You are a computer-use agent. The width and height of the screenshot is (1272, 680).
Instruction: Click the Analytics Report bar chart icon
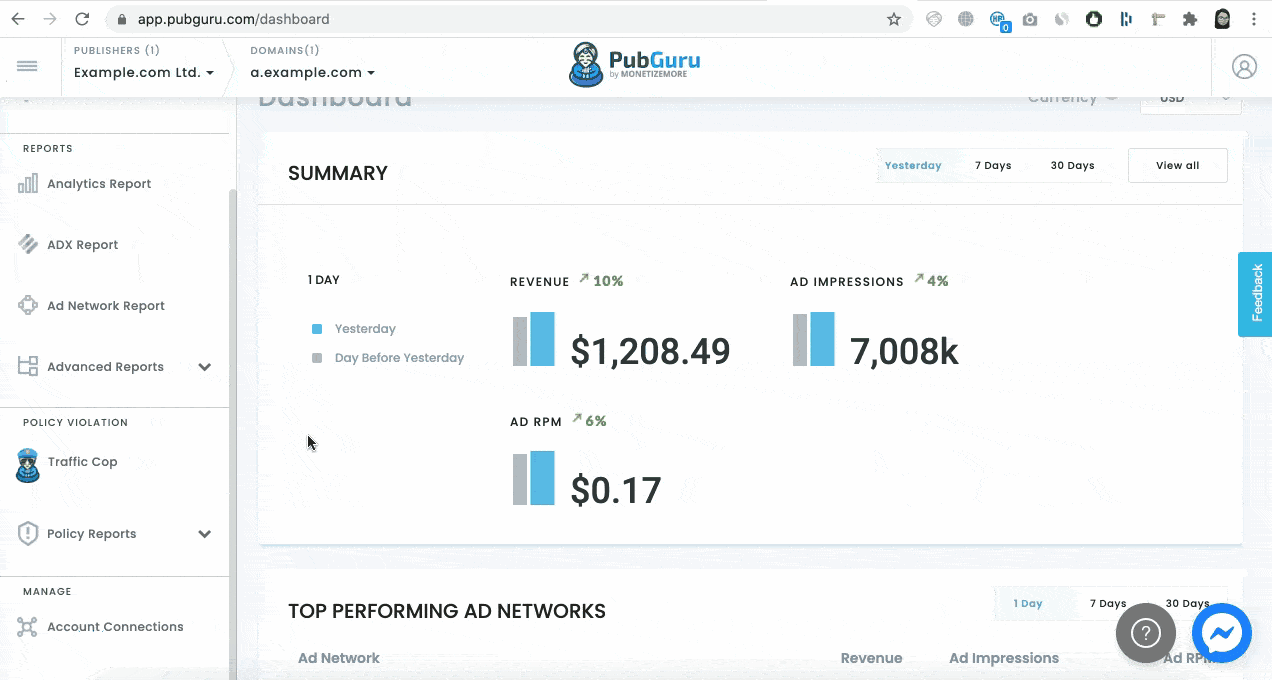click(28, 184)
